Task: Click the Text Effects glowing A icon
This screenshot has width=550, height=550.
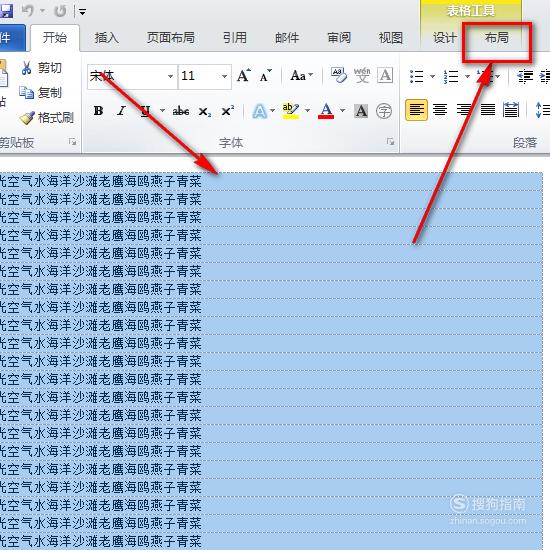Action: point(260,112)
